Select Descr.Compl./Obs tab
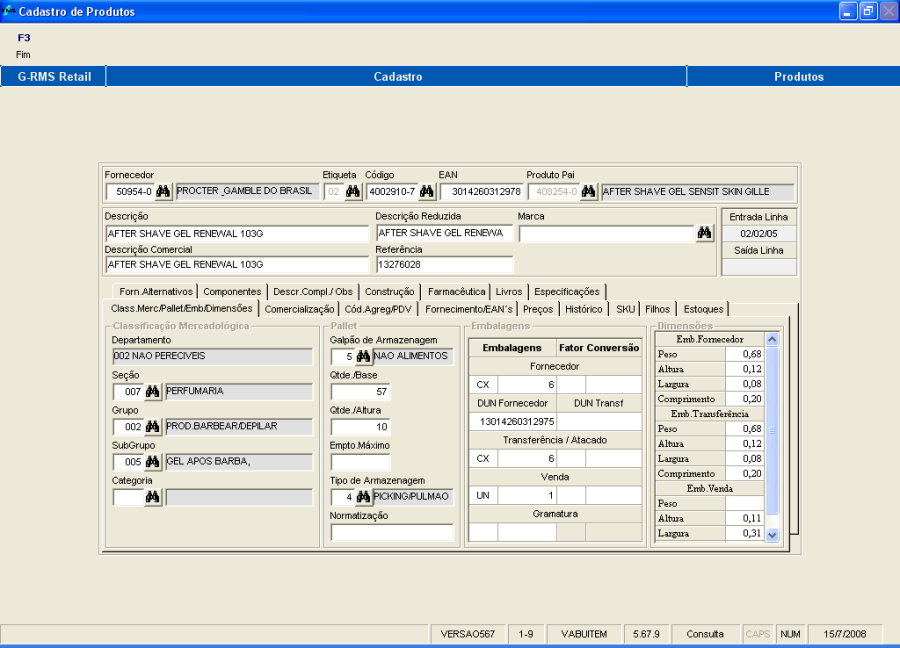Image resolution: width=900 pixels, height=648 pixels. pos(313,292)
